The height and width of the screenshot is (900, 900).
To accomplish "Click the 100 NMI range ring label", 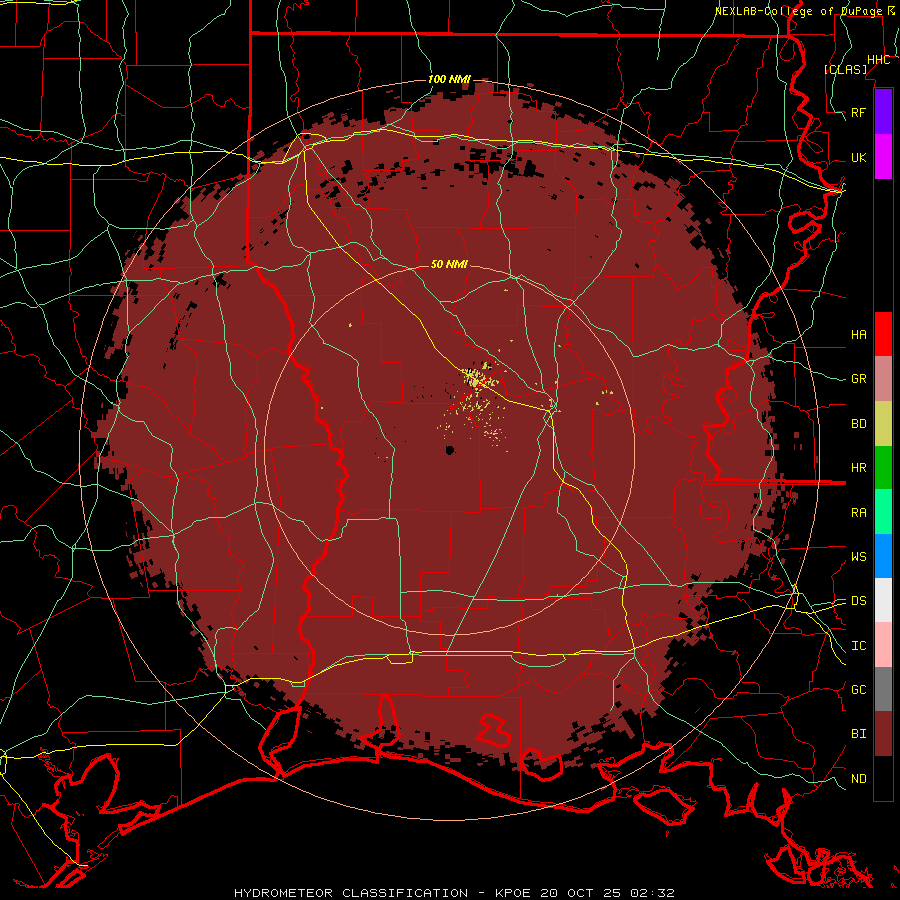I will 449,79.
